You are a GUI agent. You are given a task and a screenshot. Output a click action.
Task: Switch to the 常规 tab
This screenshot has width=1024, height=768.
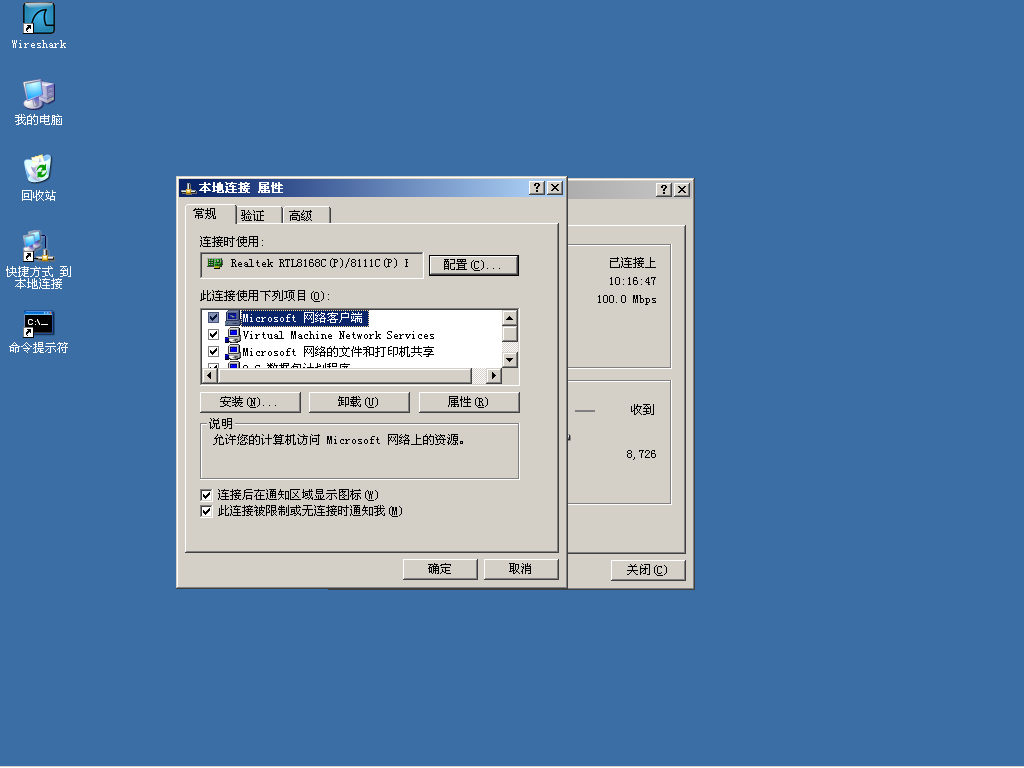(210, 214)
